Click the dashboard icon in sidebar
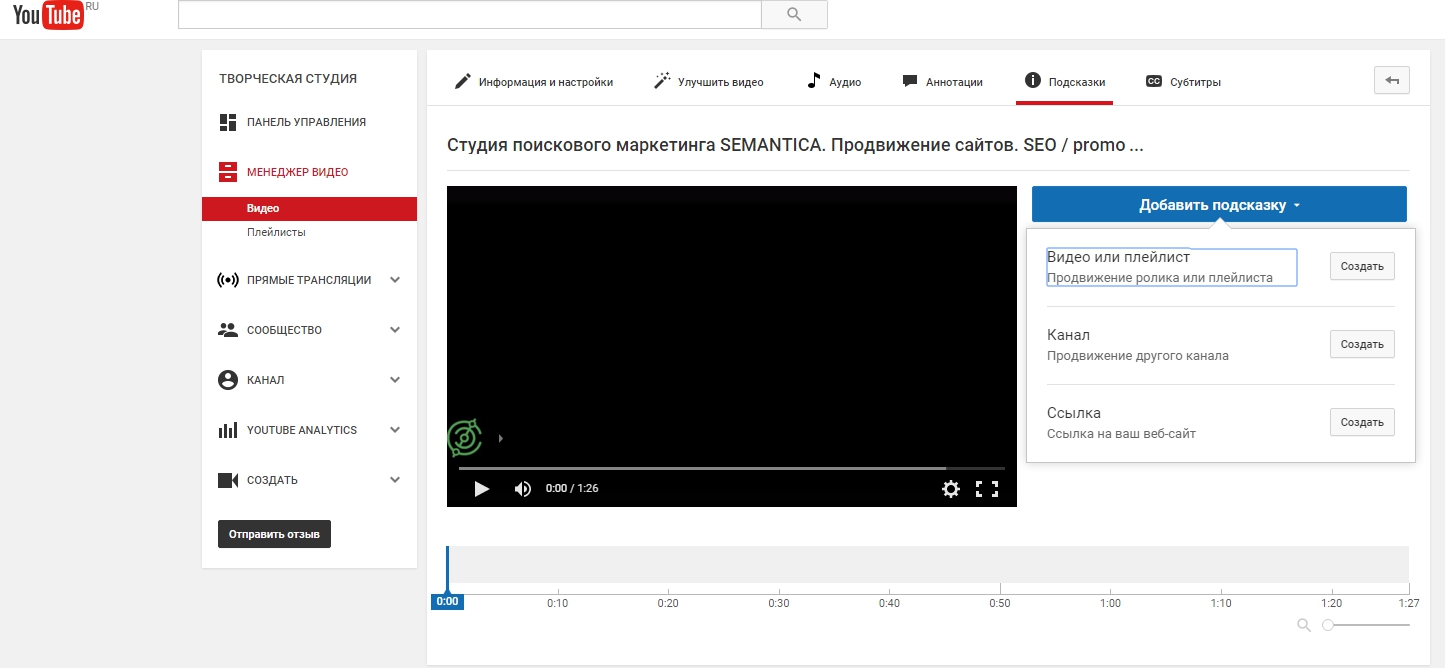 click(227, 122)
